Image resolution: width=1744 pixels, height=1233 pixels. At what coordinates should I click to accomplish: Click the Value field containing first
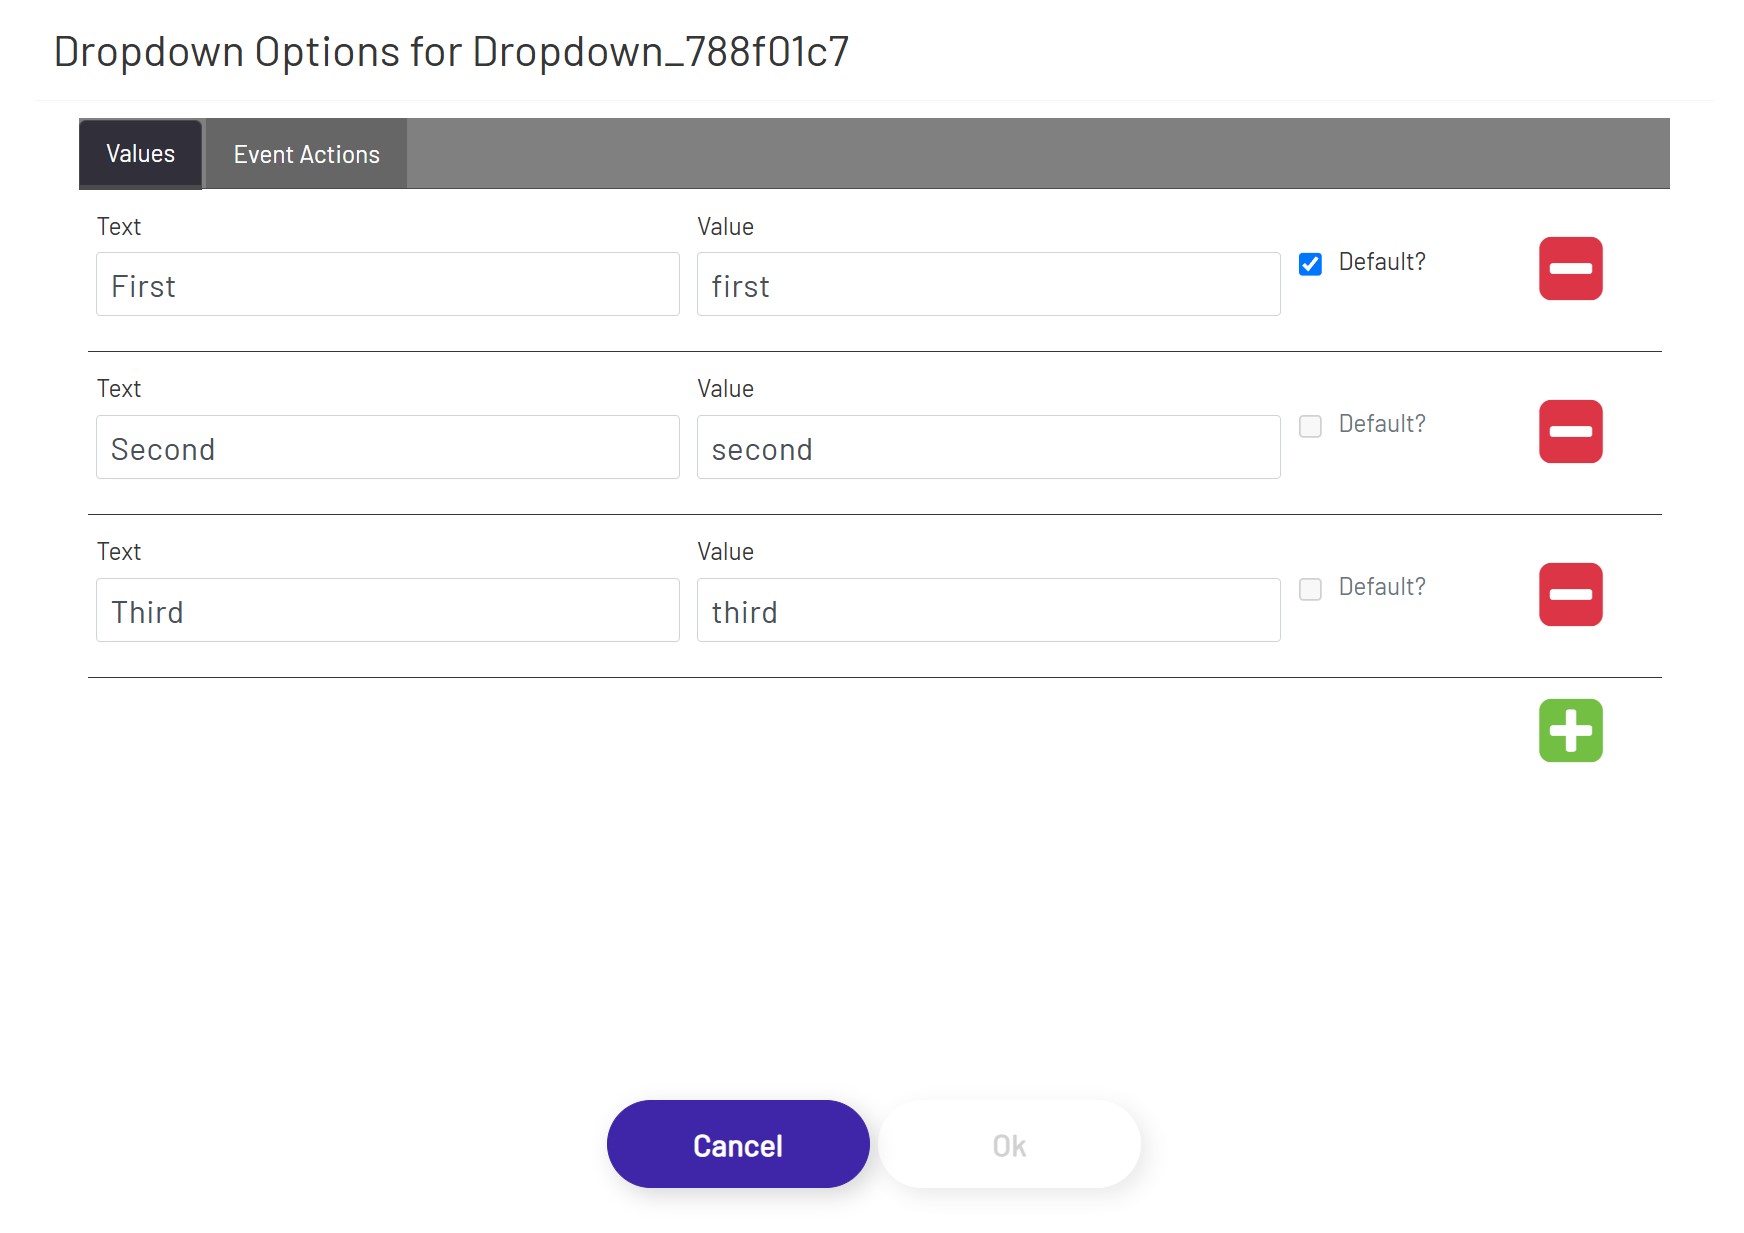coord(988,285)
